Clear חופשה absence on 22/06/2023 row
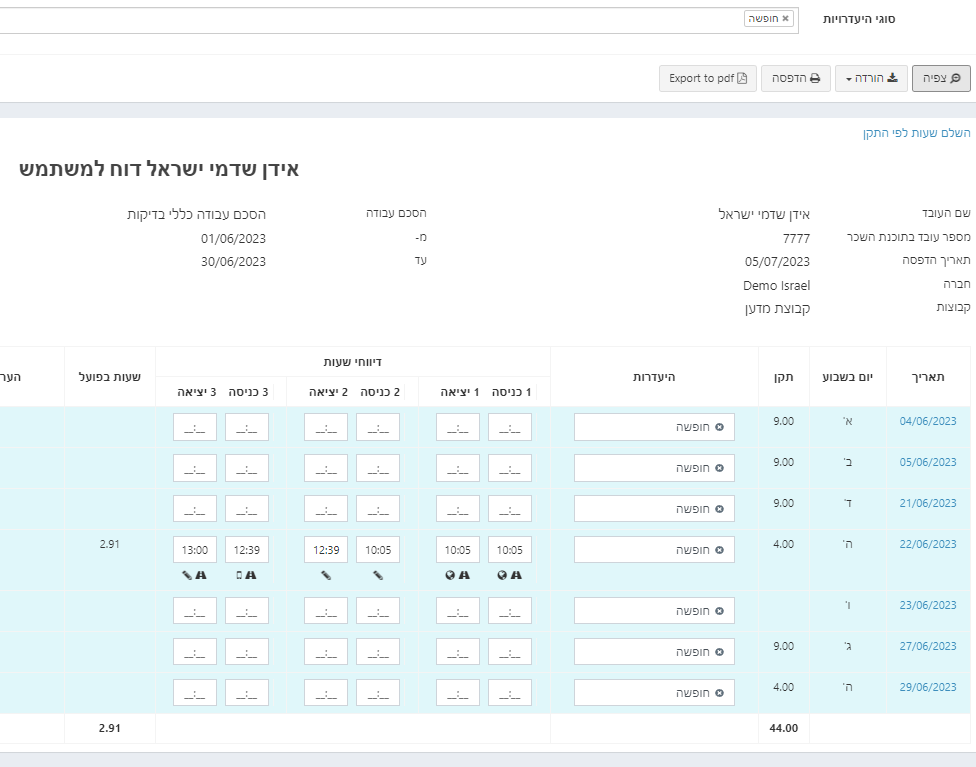976x767 pixels. (x=720, y=550)
